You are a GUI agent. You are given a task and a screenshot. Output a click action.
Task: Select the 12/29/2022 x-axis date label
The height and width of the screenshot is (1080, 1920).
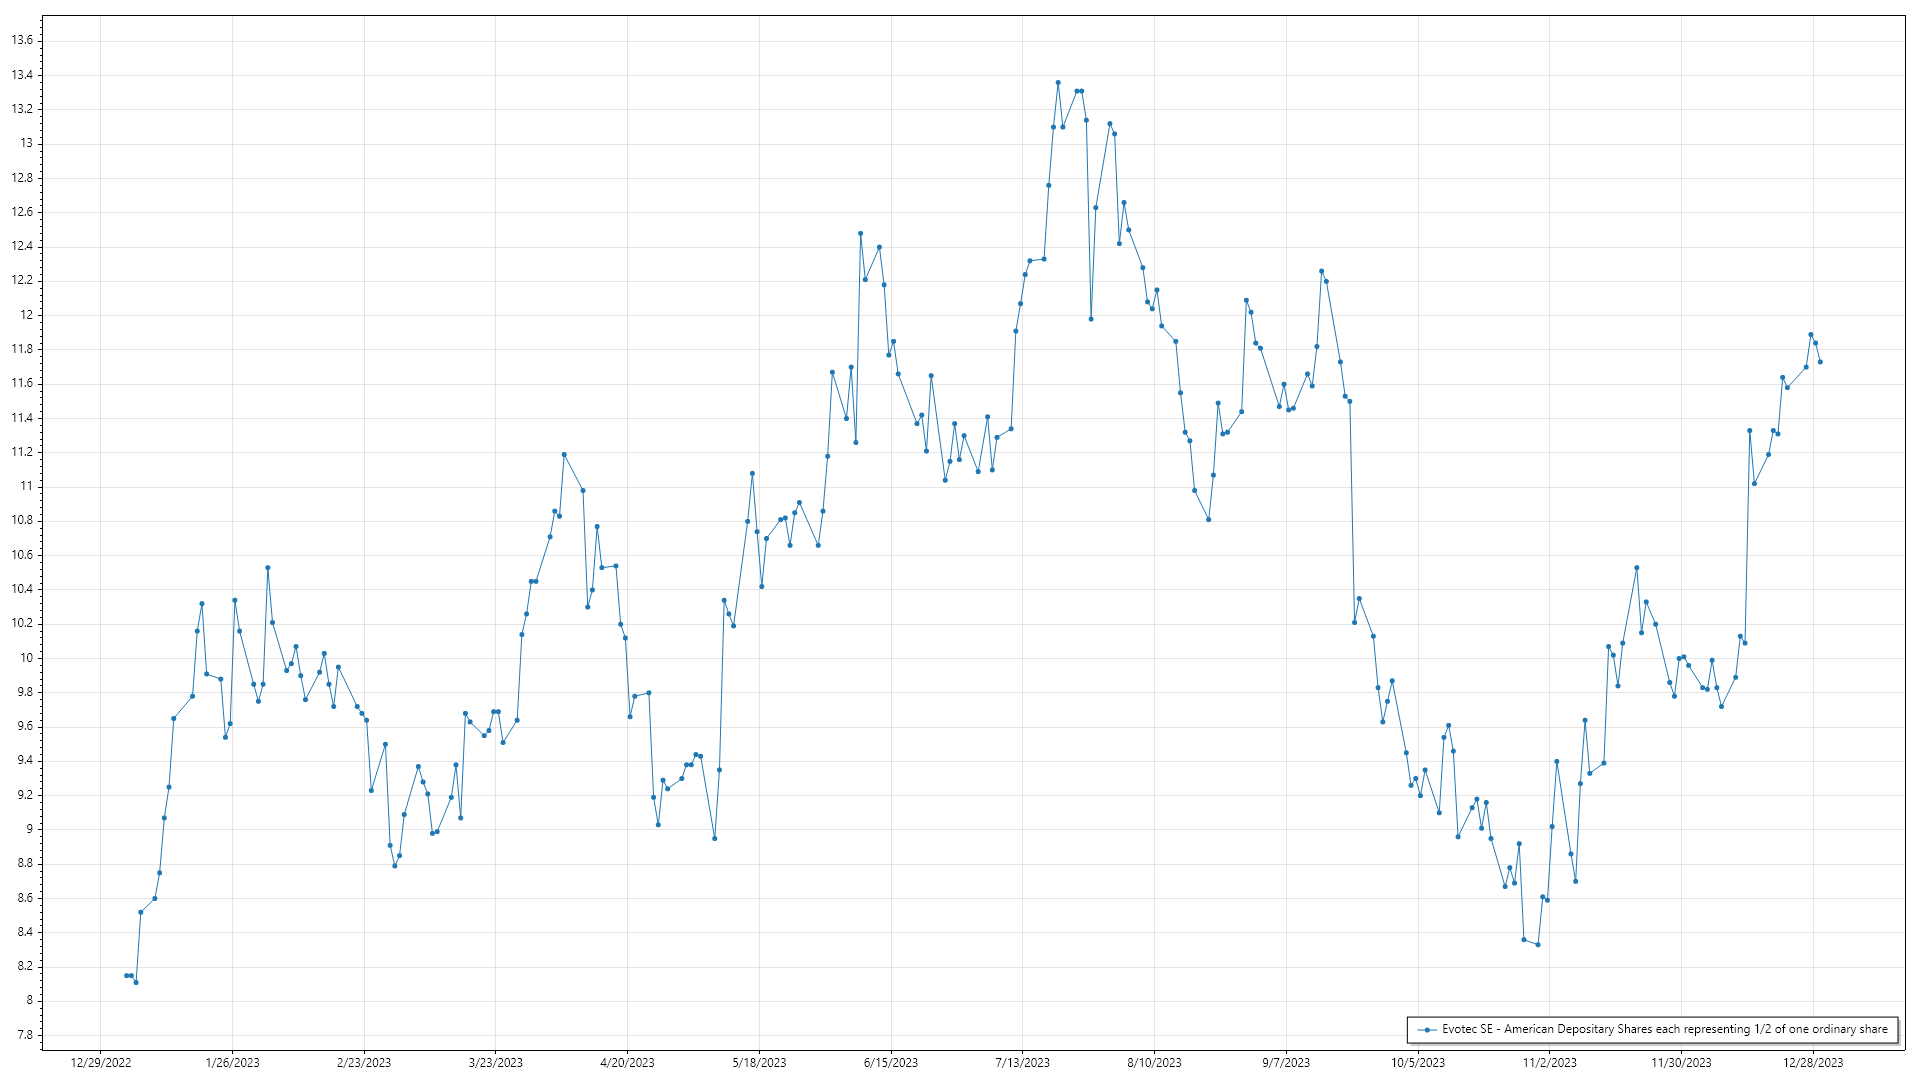click(x=101, y=1063)
